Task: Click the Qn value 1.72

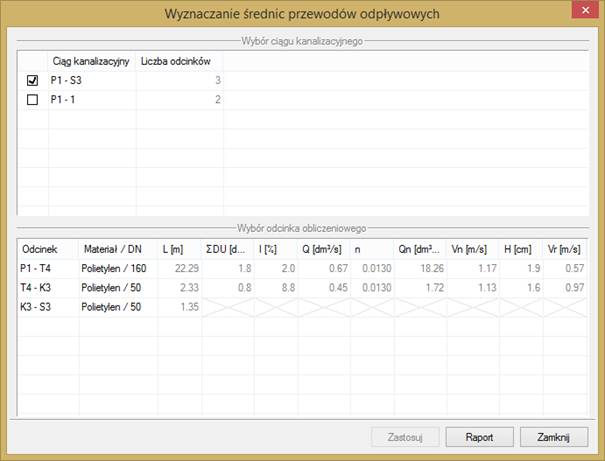Action: pyautogui.click(x=420, y=288)
